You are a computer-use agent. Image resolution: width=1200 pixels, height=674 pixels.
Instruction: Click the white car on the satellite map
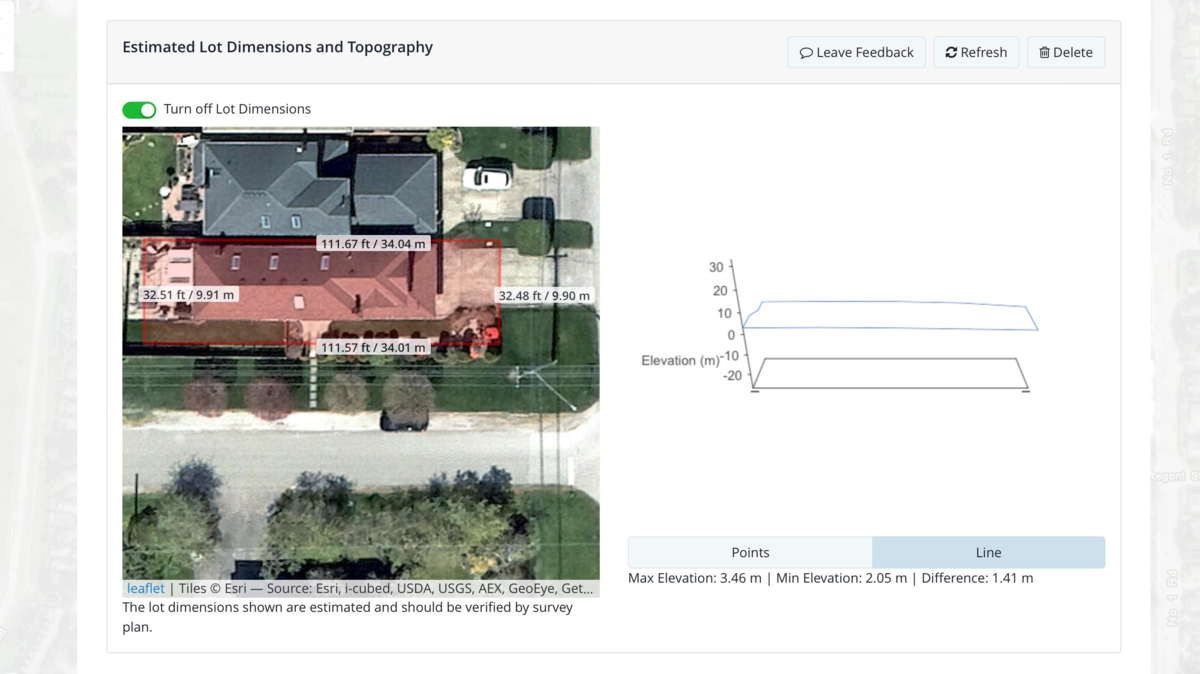[487, 178]
